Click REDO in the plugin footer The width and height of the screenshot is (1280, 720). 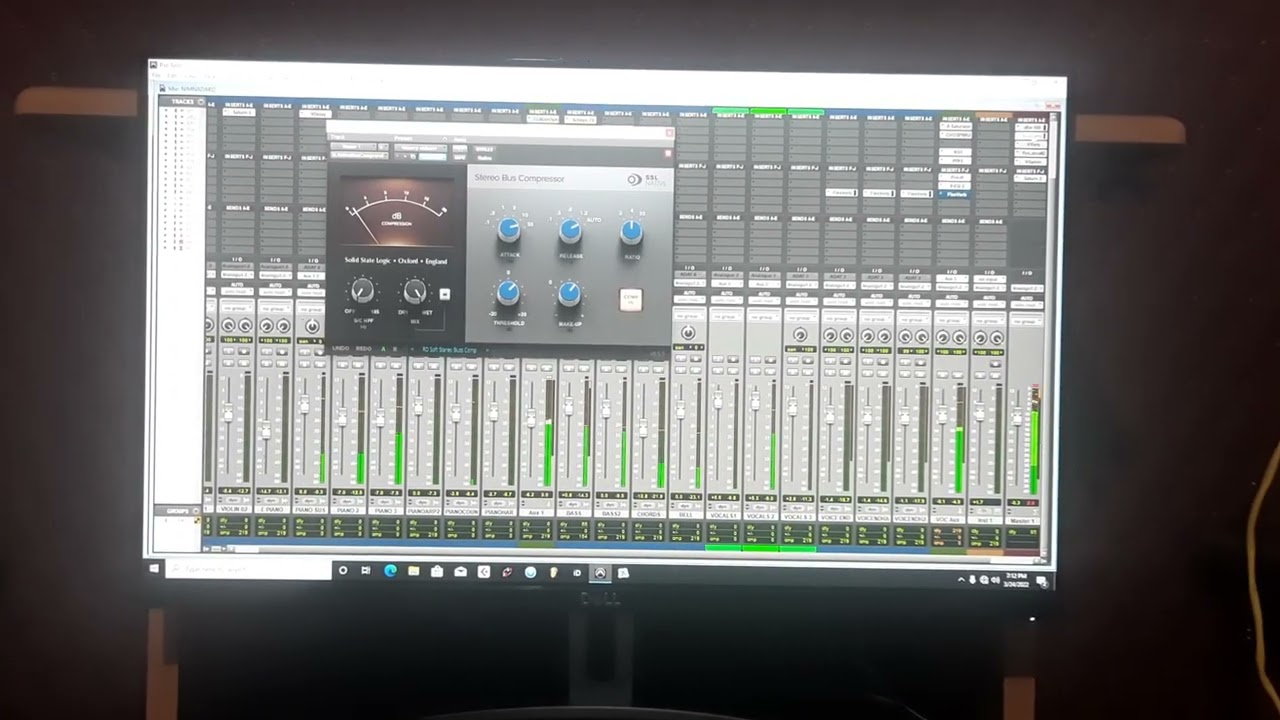(x=363, y=349)
